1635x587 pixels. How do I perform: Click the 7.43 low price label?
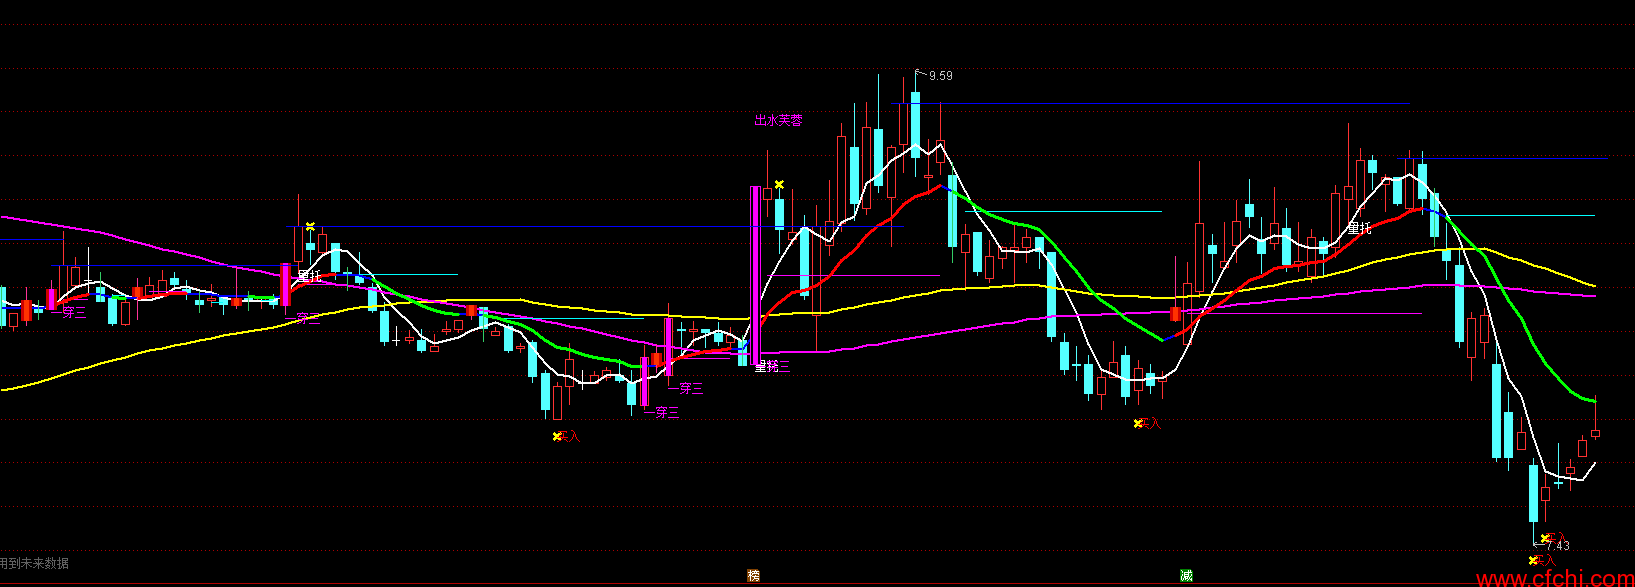click(1557, 546)
